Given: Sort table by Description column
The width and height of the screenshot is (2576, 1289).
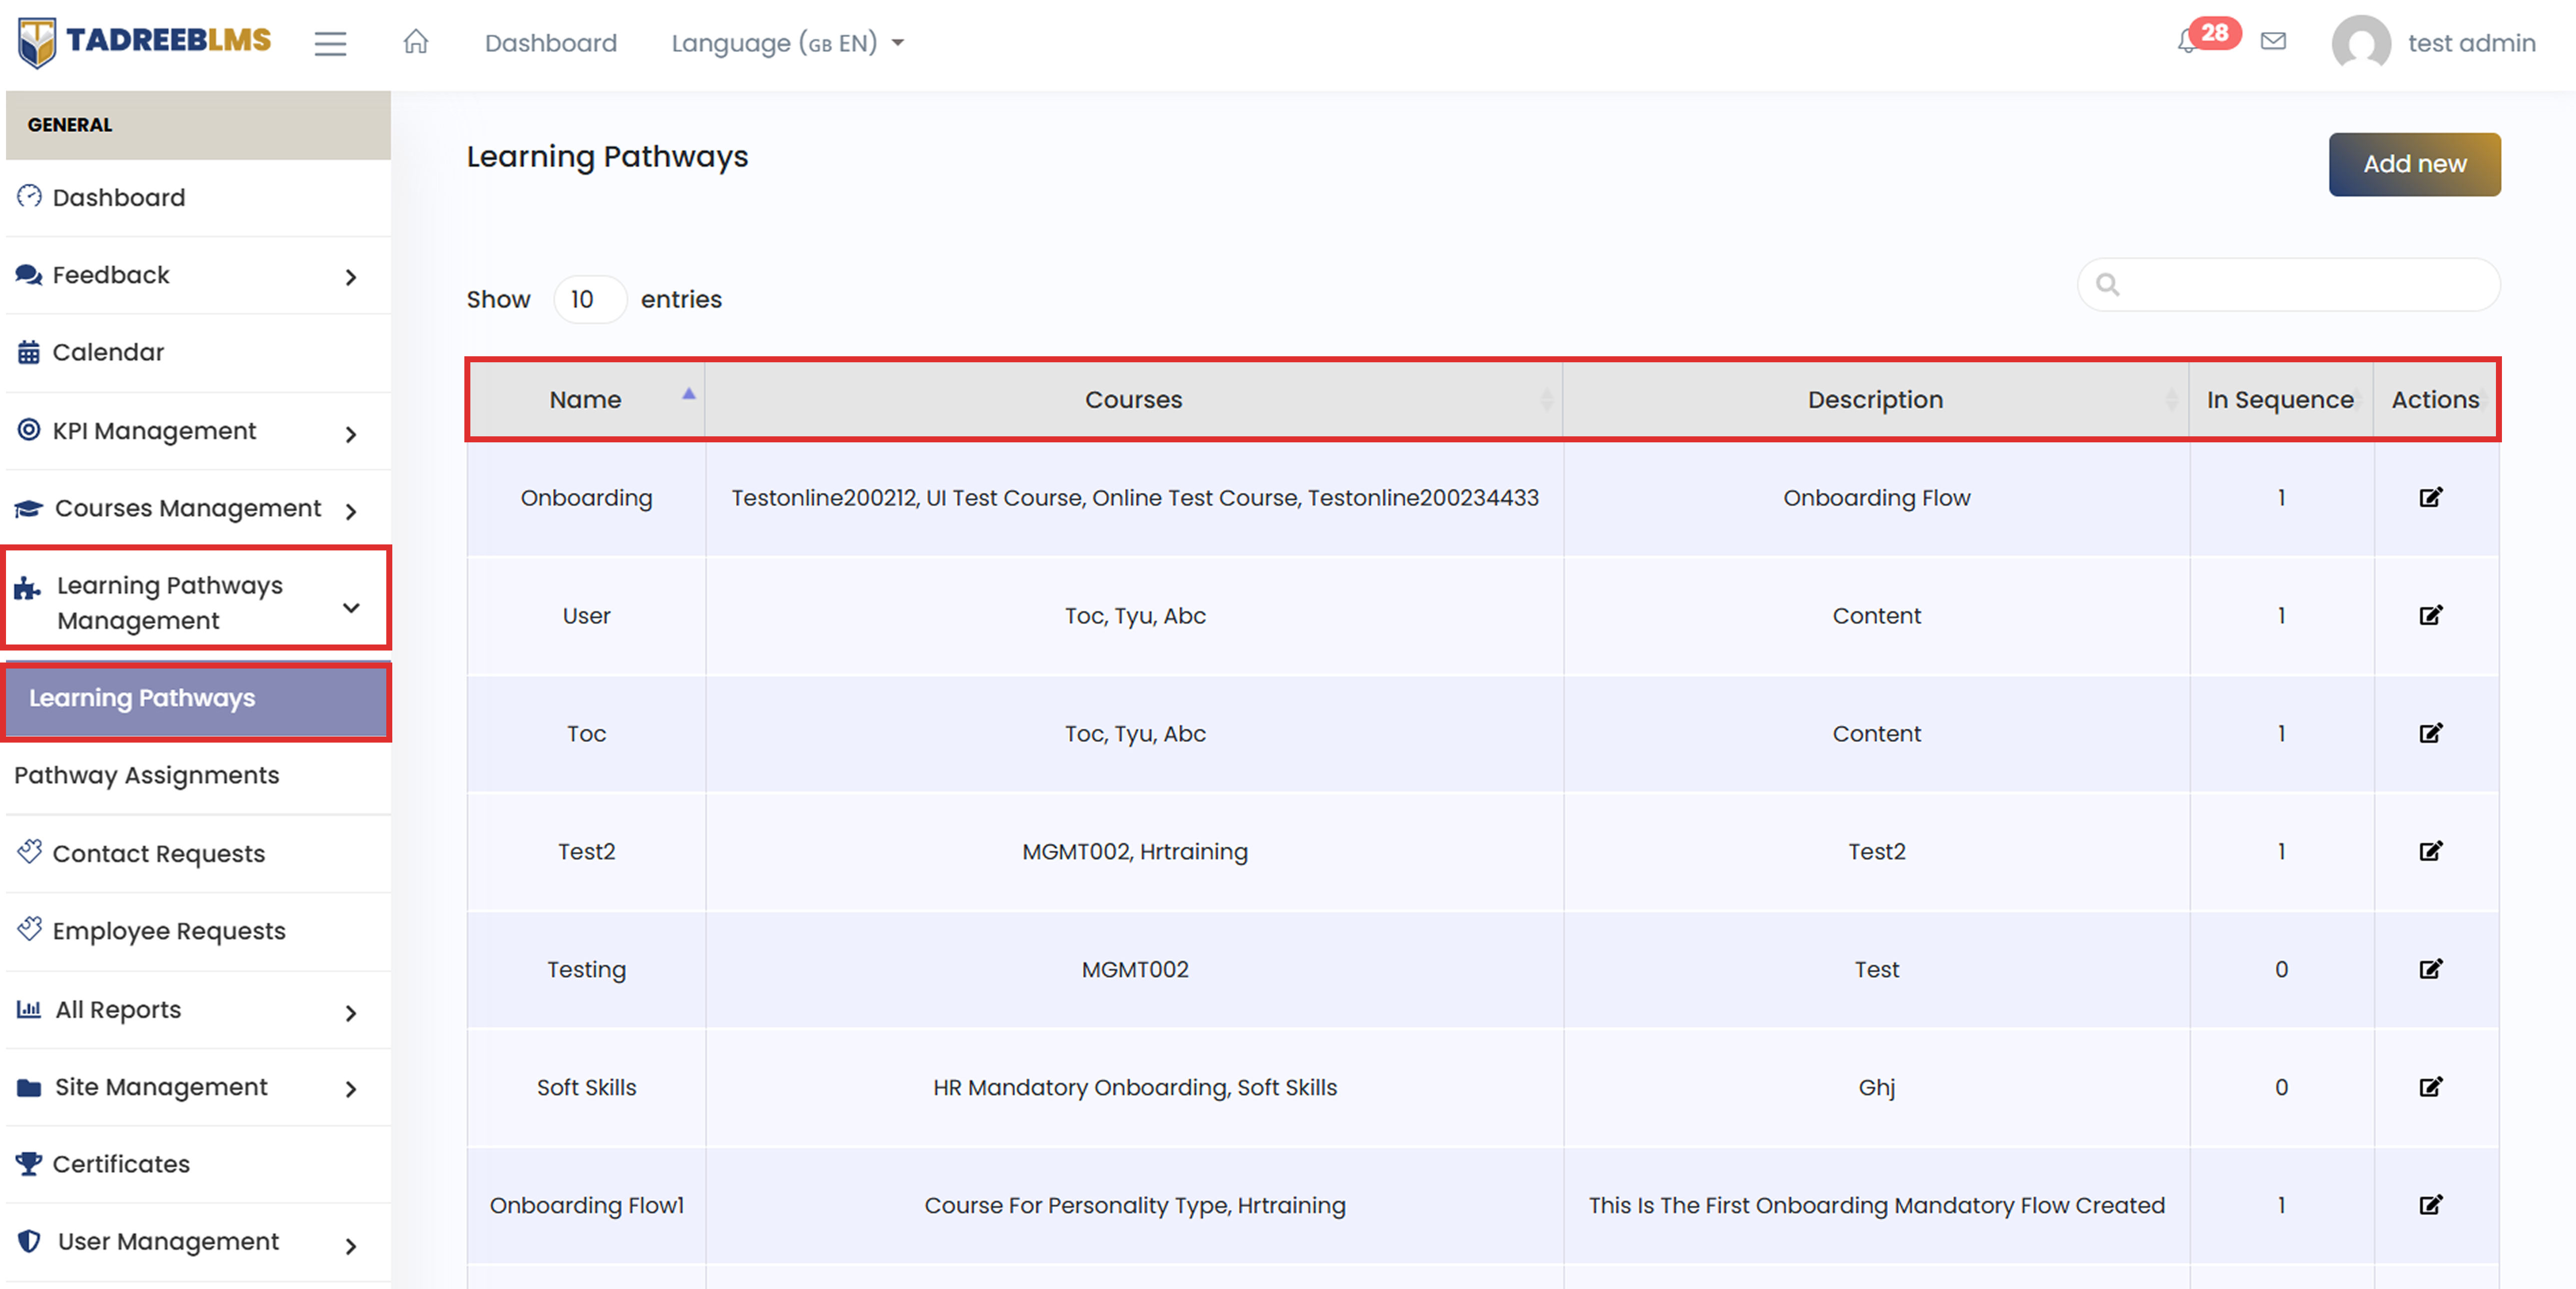Looking at the screenshot, I should click(x=1875, y=399).
